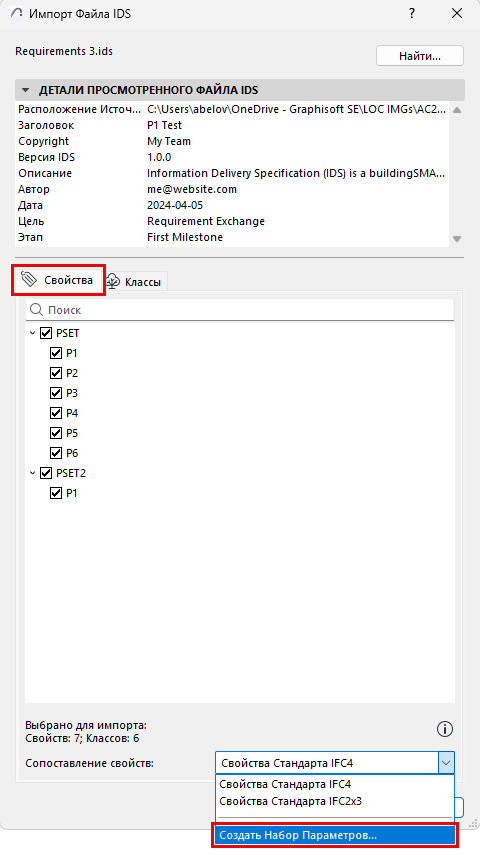Viewport: 480px width, 855px height.
Task: Select the Copyright My Team row
Action: coord(232,141)
